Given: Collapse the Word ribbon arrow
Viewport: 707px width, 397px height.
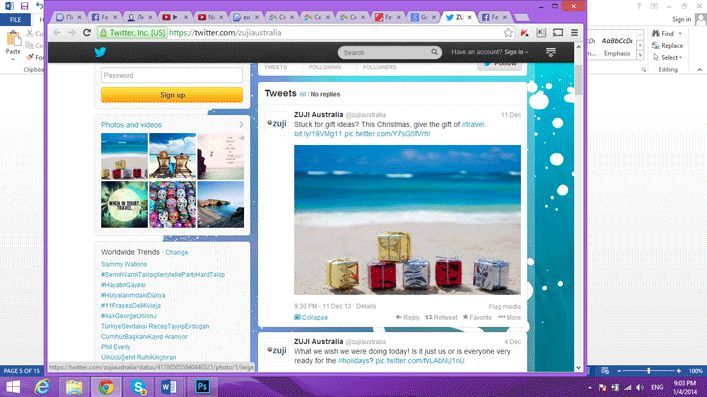Looking at the screenshot, I should tap(699, 69).
